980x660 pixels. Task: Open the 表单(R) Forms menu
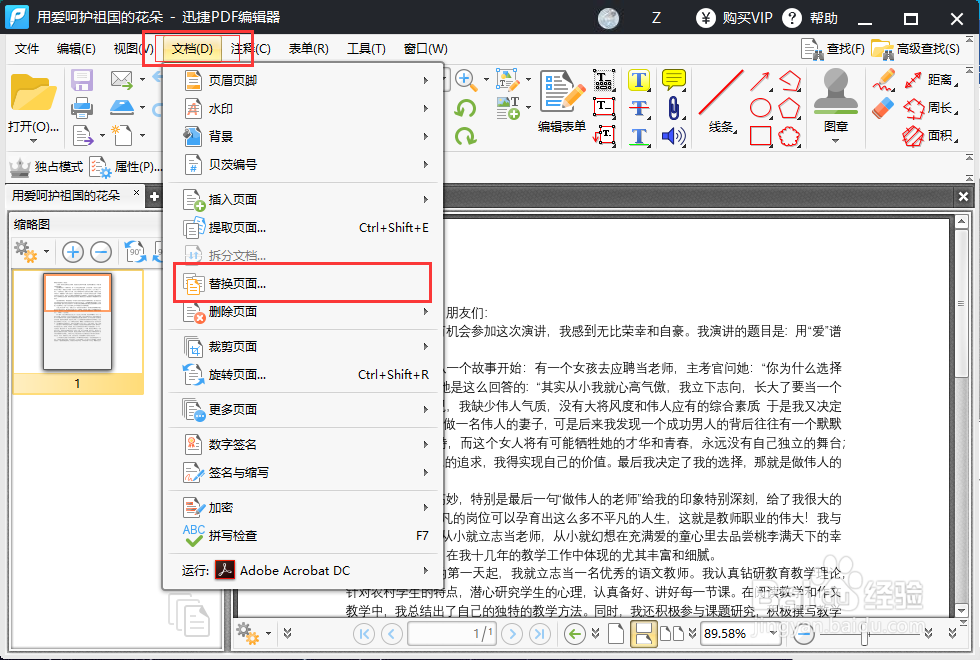pyautogui.click(x=308, y=49)
